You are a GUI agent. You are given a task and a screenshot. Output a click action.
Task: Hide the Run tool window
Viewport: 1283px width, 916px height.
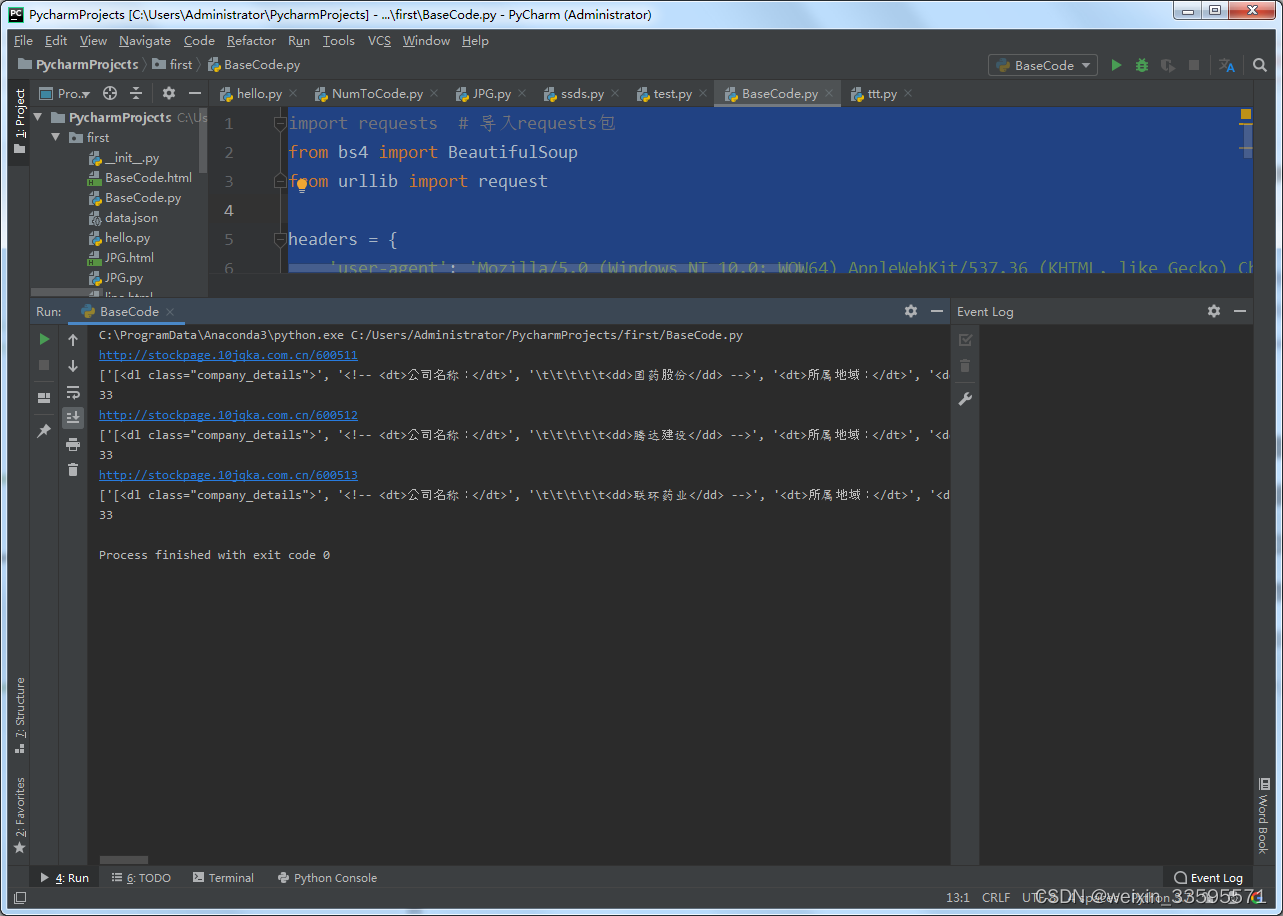pos(937,311)
